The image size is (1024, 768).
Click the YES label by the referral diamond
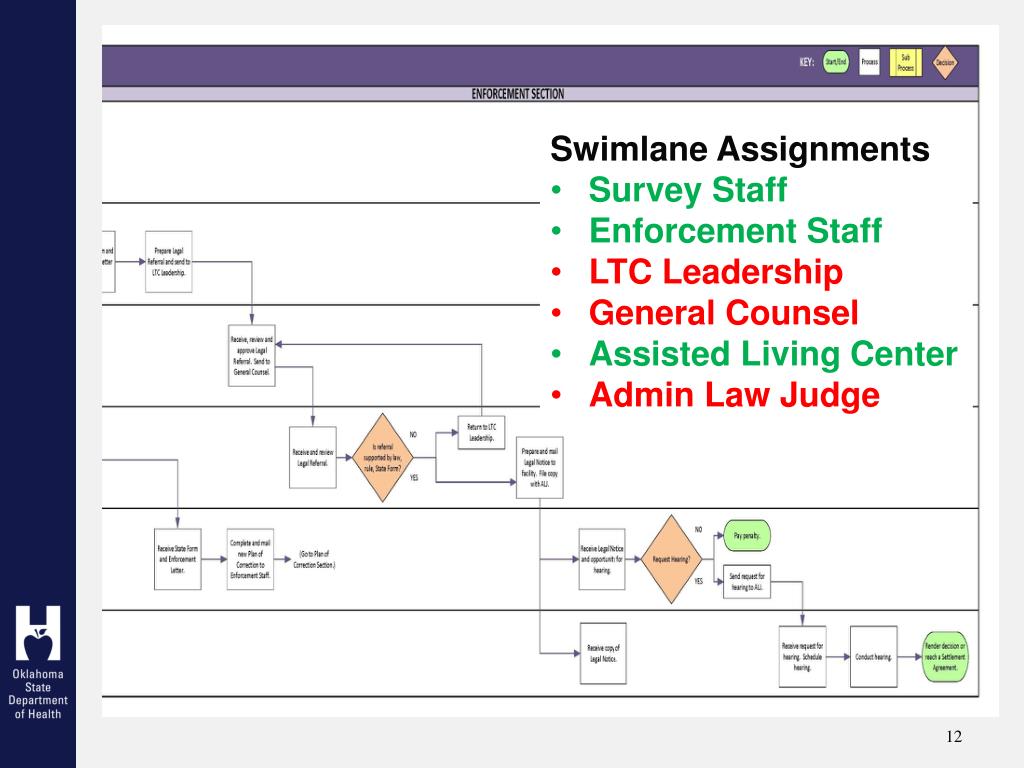click(414, 478)
